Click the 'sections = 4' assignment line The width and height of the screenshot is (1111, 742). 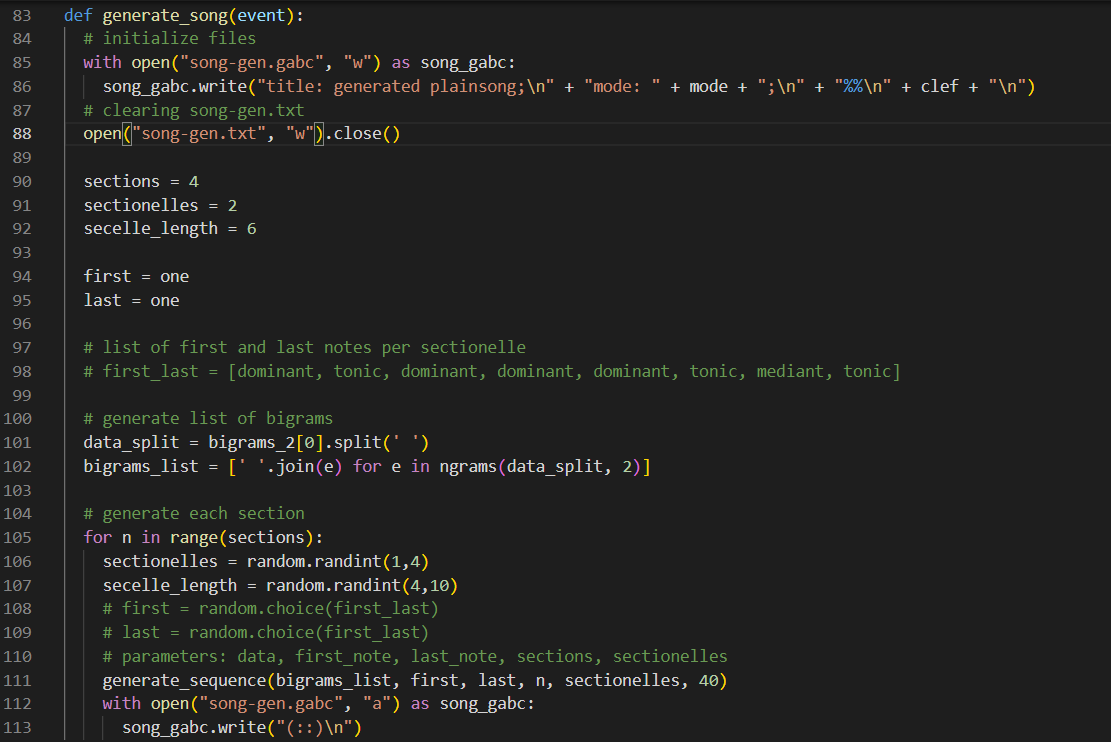(141, 181)
